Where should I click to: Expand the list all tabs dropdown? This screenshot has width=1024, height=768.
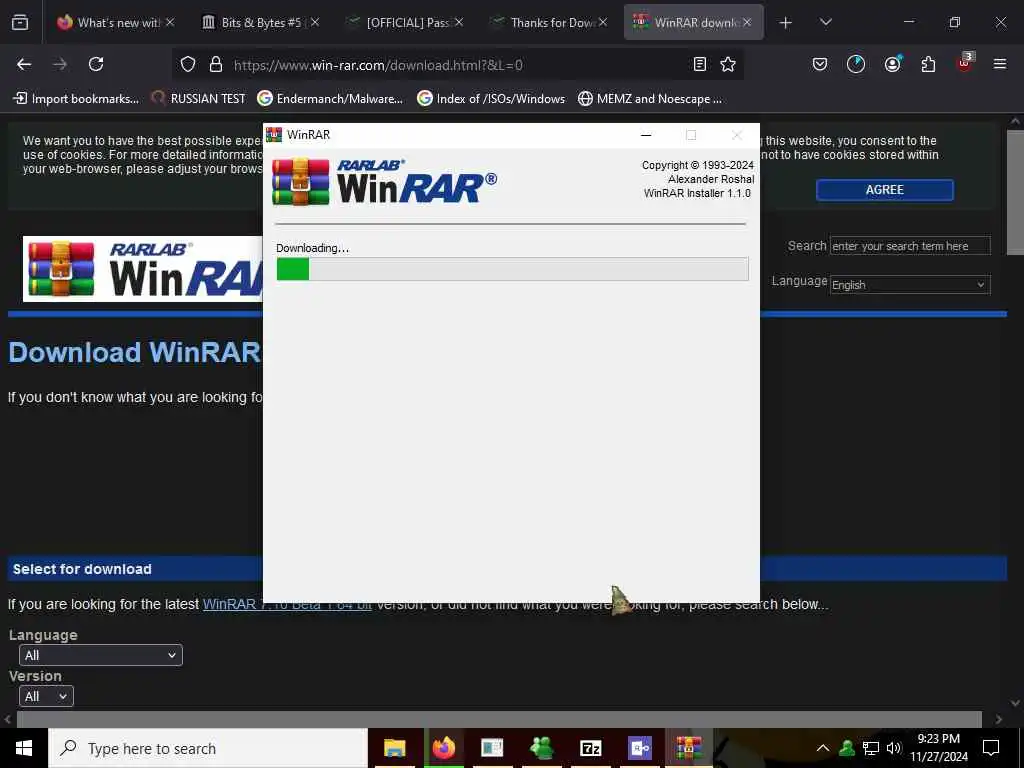[825, 22]
